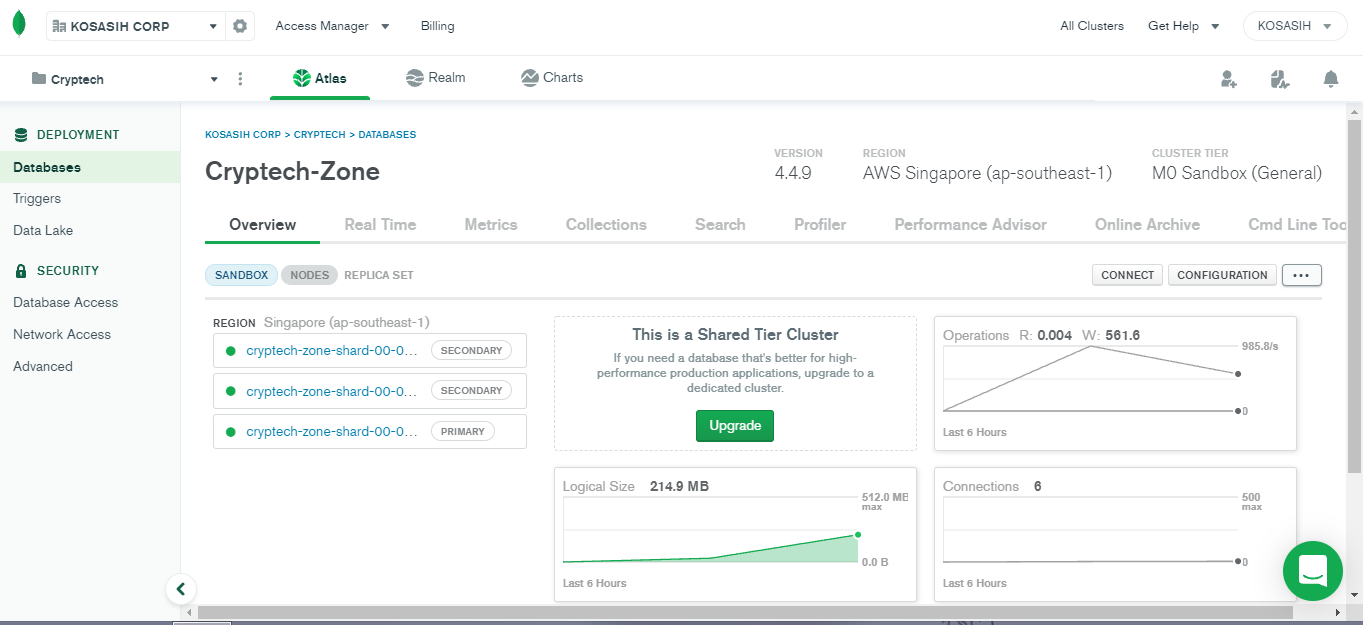
Task: Open the PRIMARY shard node link
Action: 331,431
